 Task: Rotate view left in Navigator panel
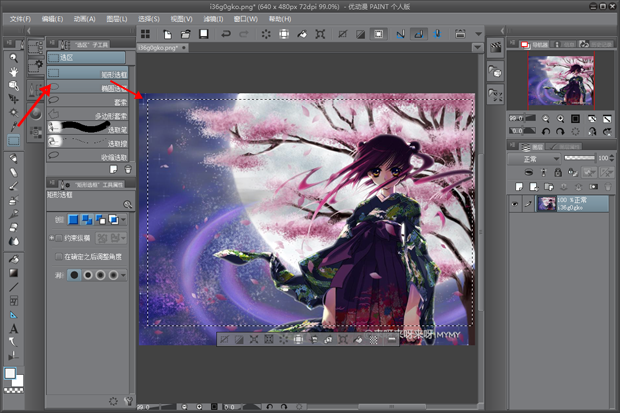546,131
